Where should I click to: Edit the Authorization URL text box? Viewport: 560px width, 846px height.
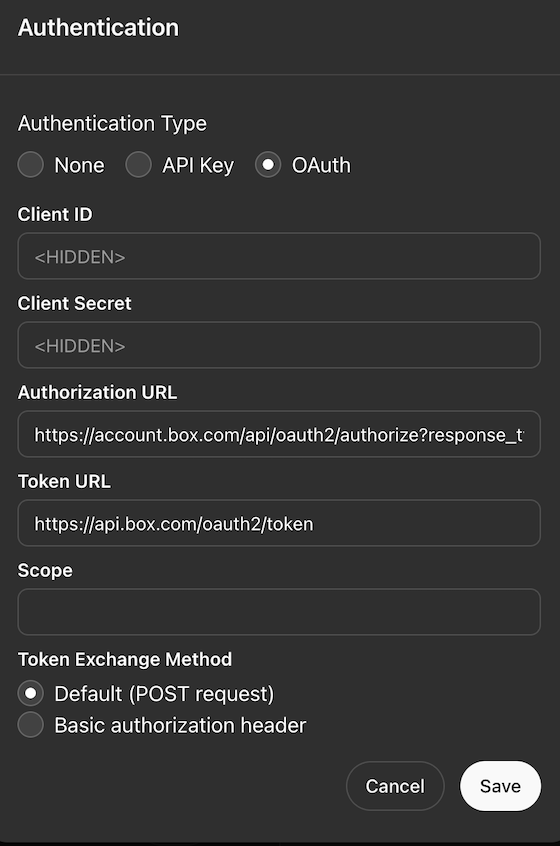(279, 434)
